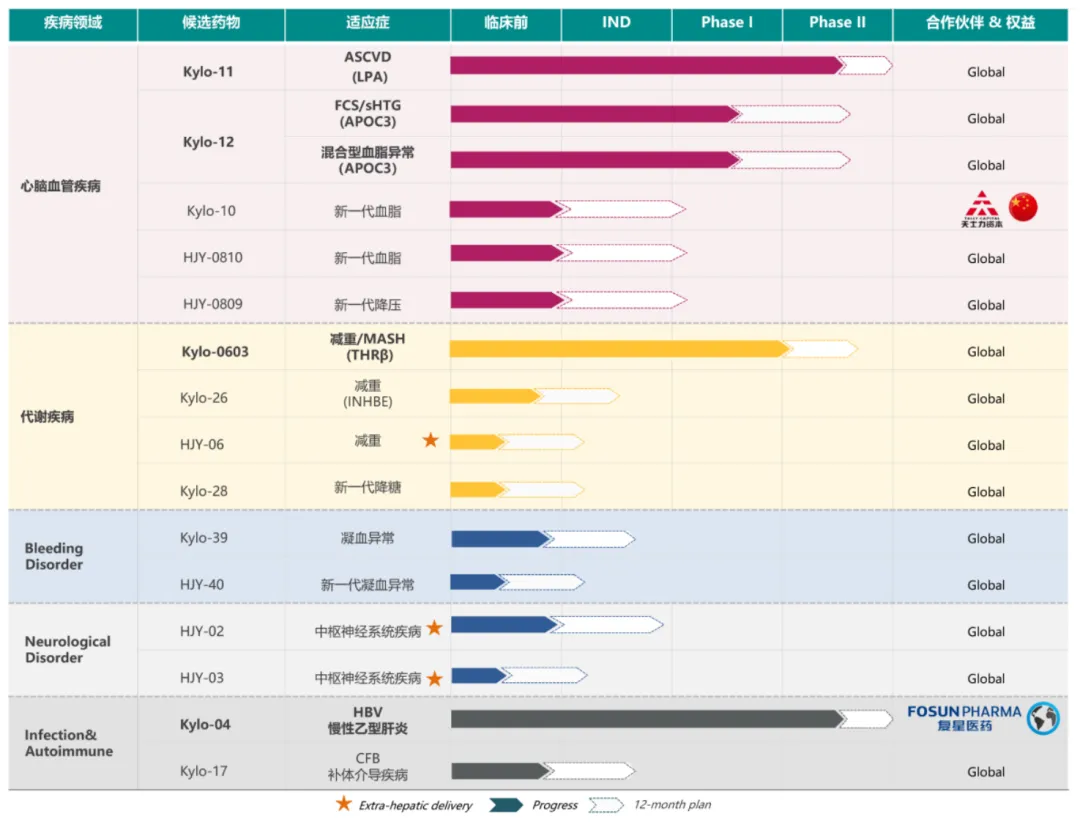Click the Fosun Pharma logo
The image size is (1080, 830).
(x=964, y=718)
